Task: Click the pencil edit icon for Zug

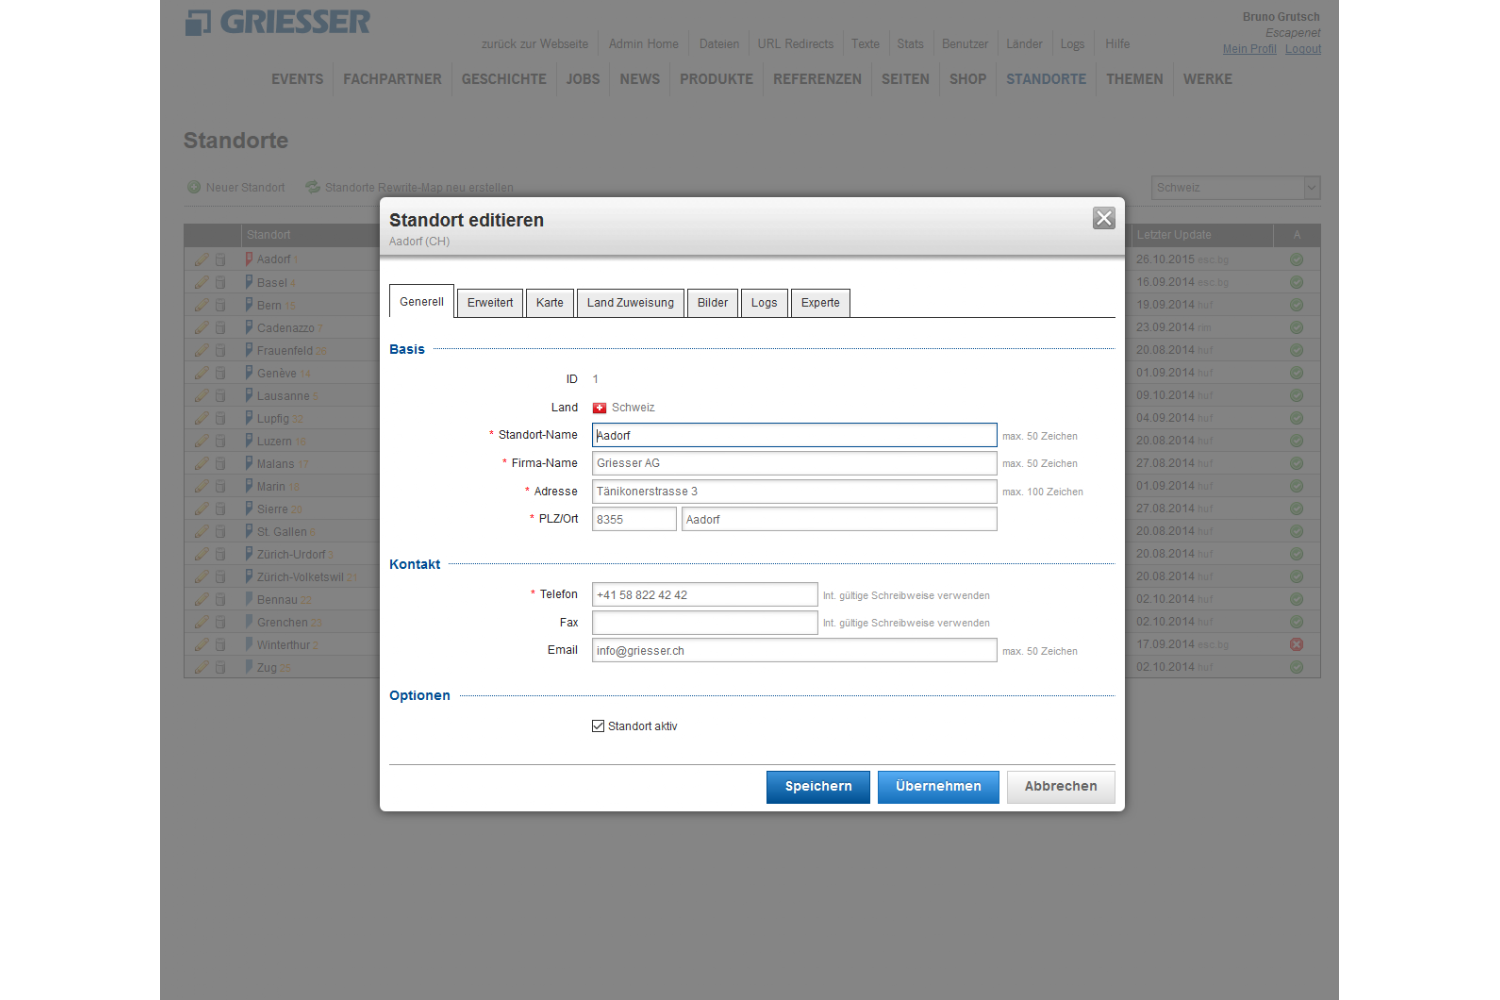Action: 201,667
